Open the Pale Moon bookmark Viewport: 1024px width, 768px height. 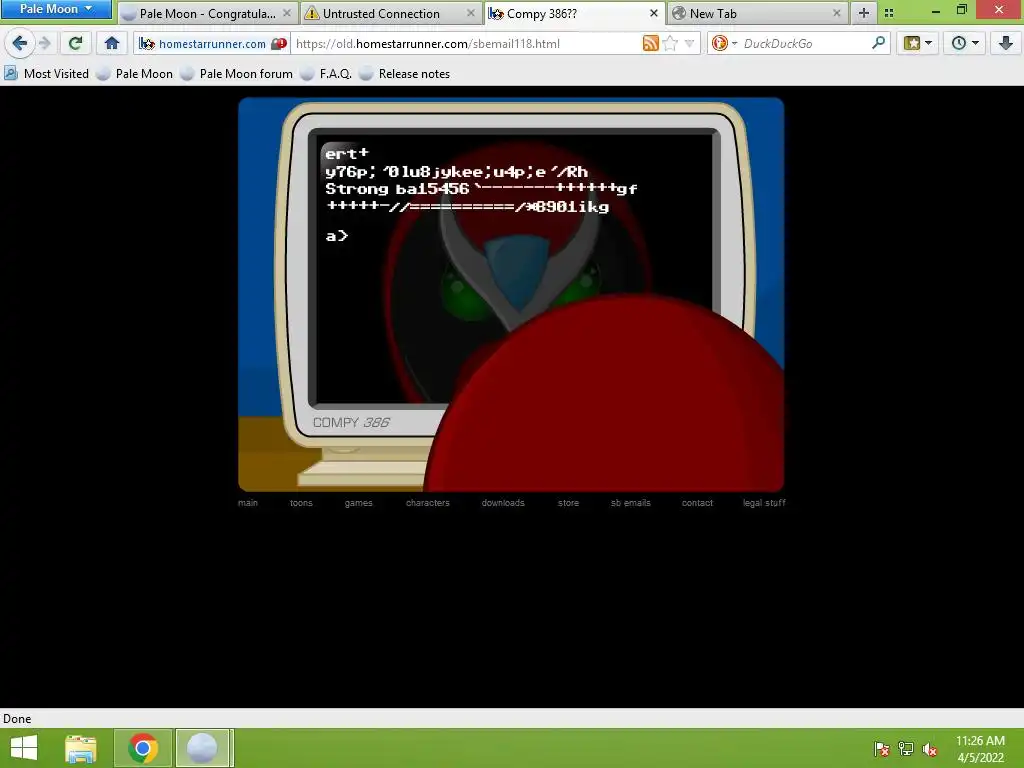(135, 74)
